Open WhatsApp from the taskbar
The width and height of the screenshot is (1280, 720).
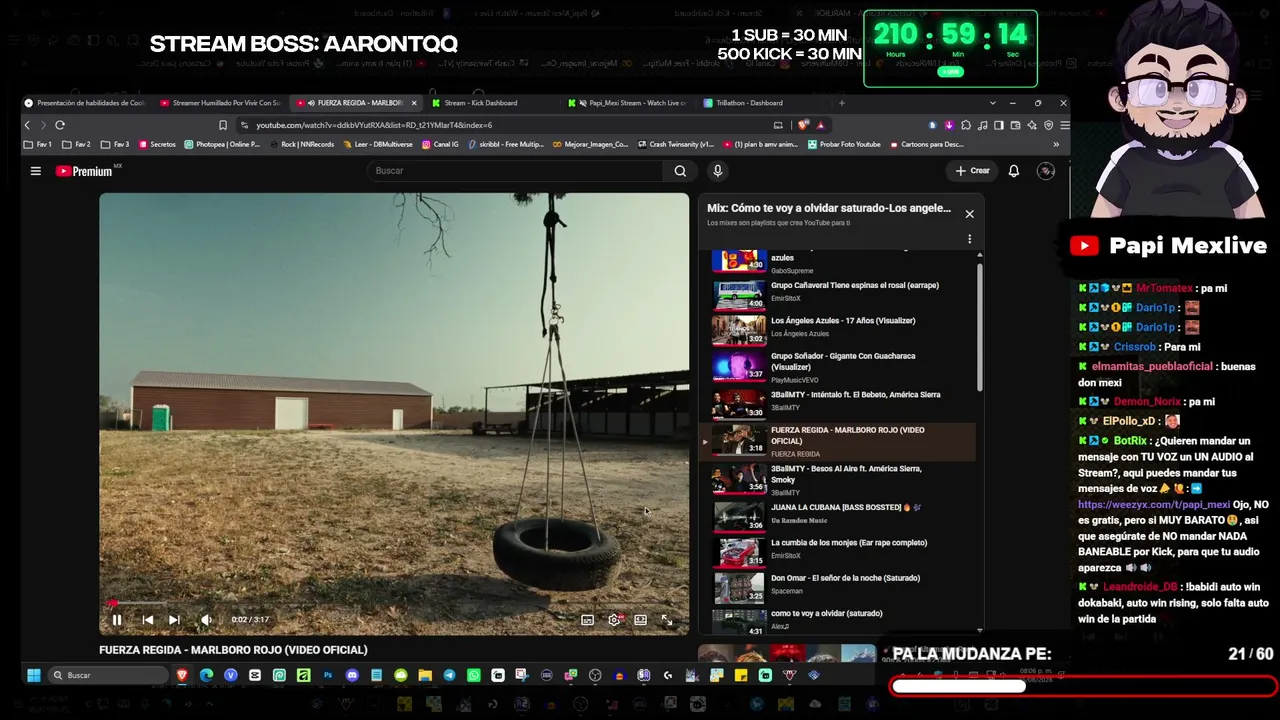(x=474, y=675)
